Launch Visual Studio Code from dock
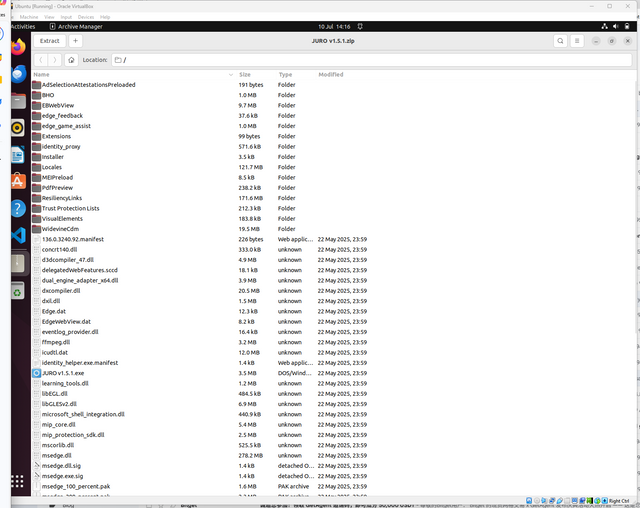 18,235
